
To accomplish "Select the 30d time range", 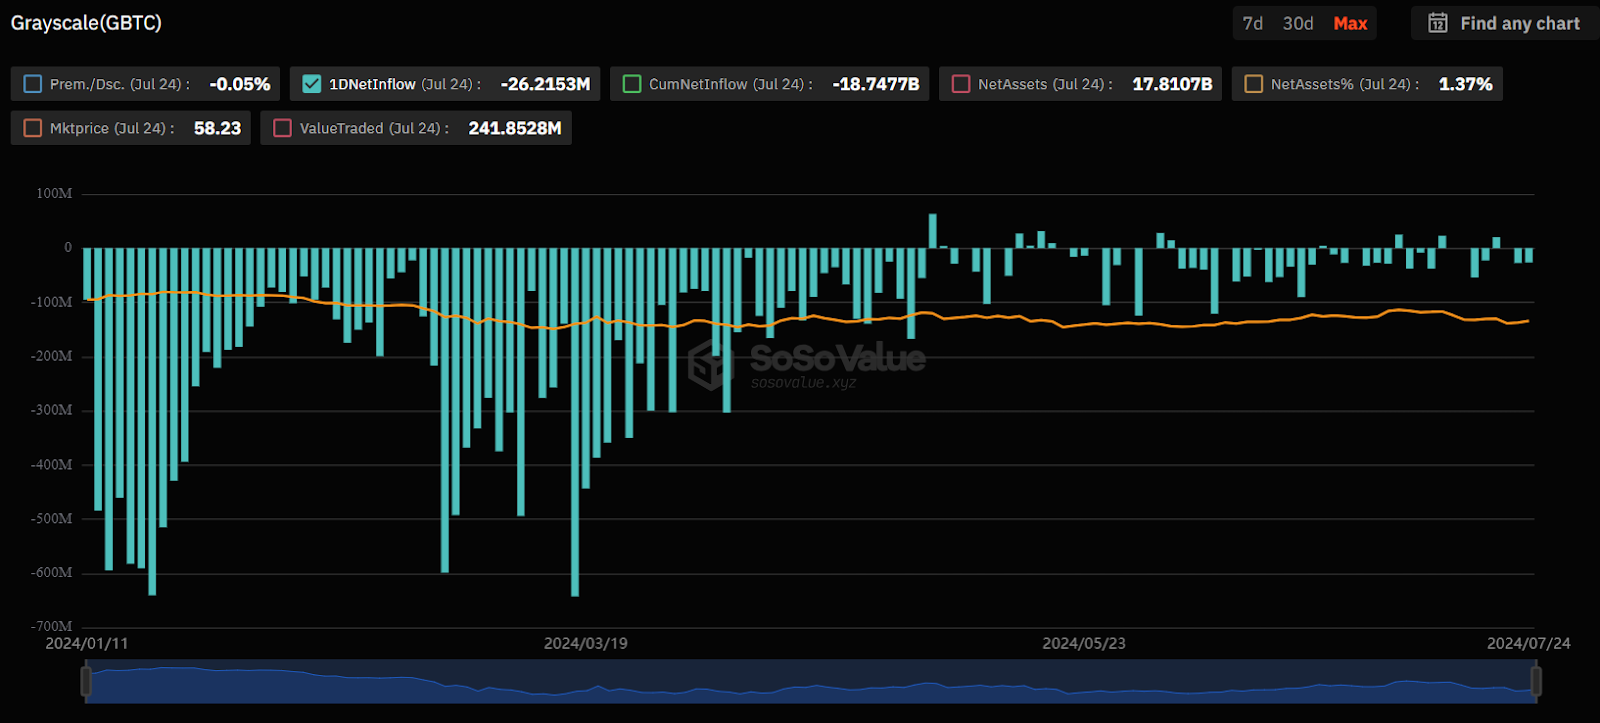I will (1298, 23).
